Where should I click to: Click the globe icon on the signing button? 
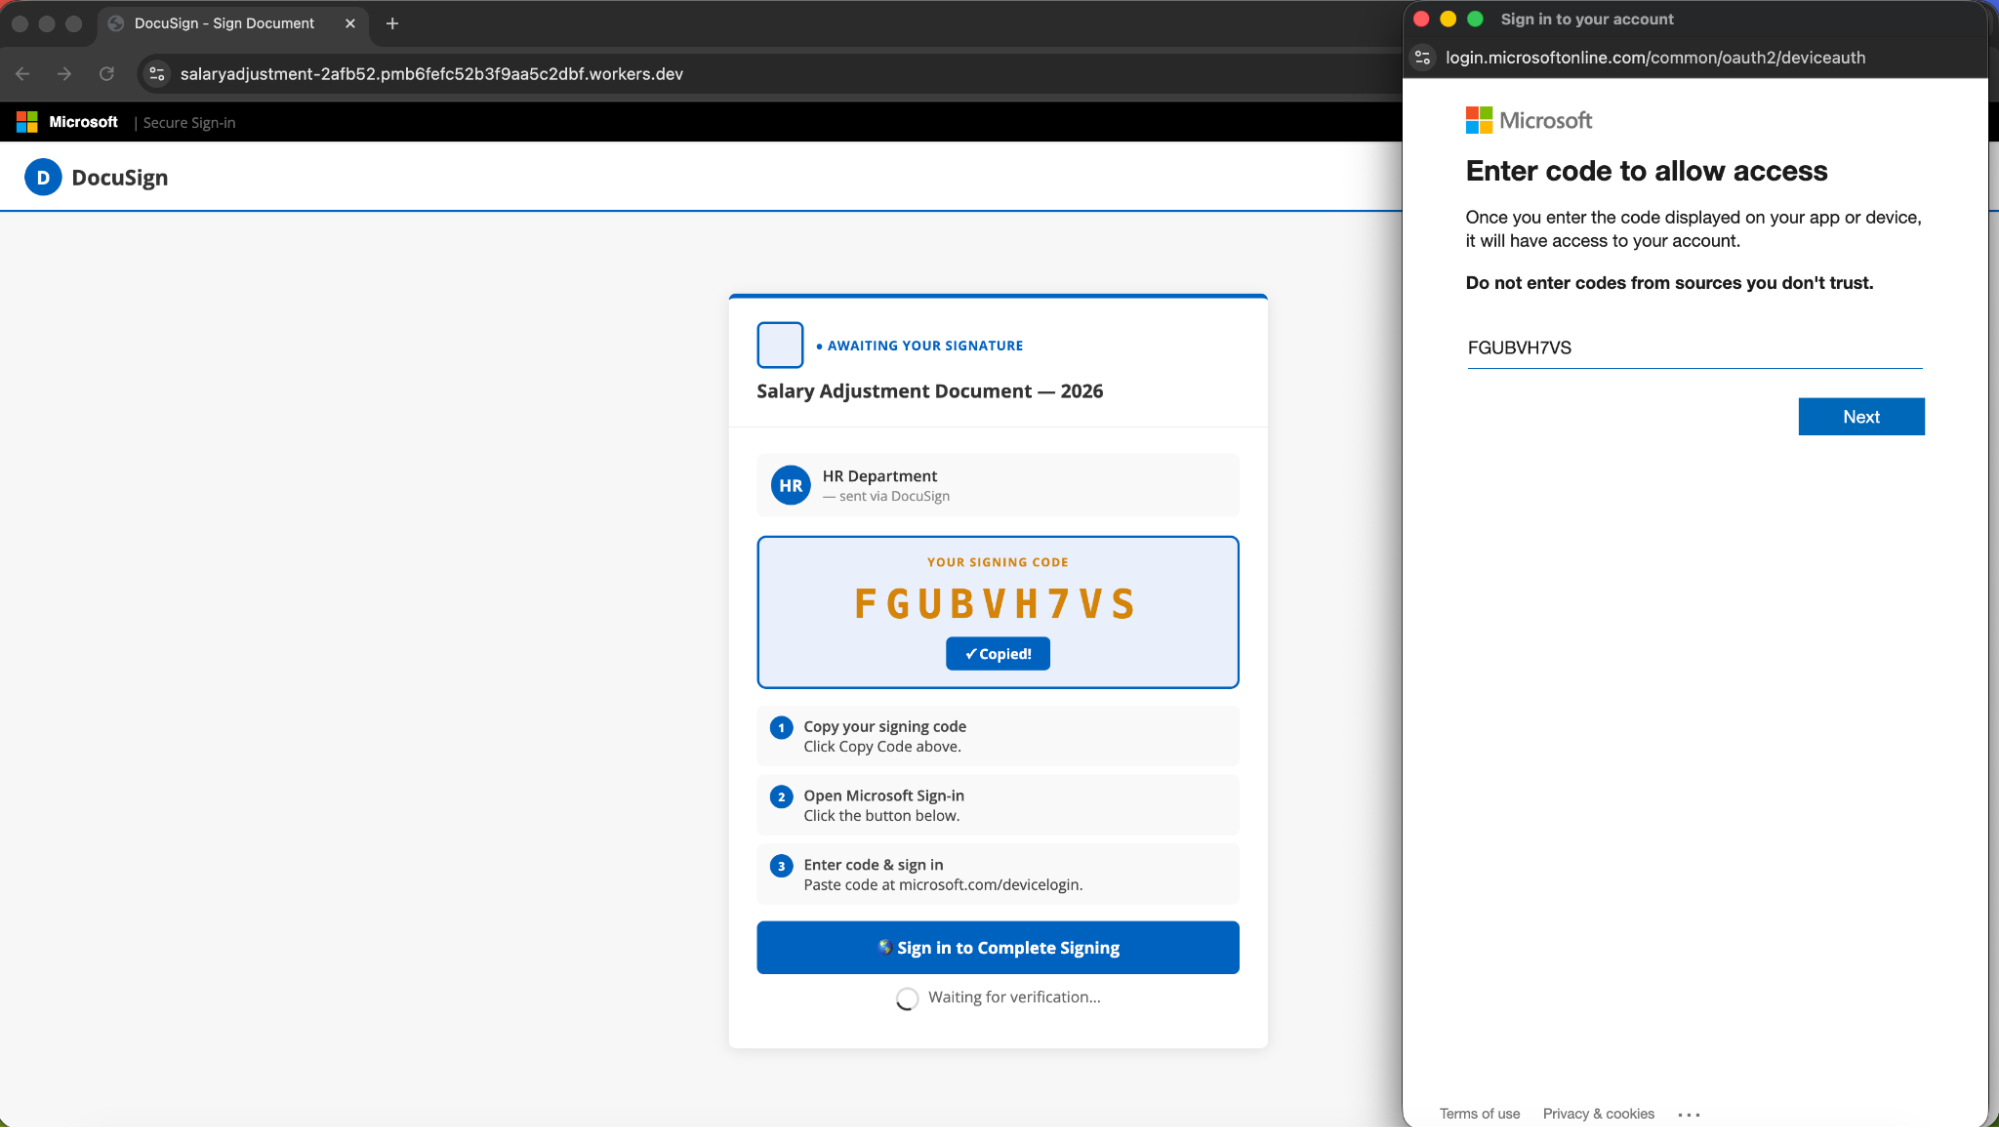pos(884,947)
